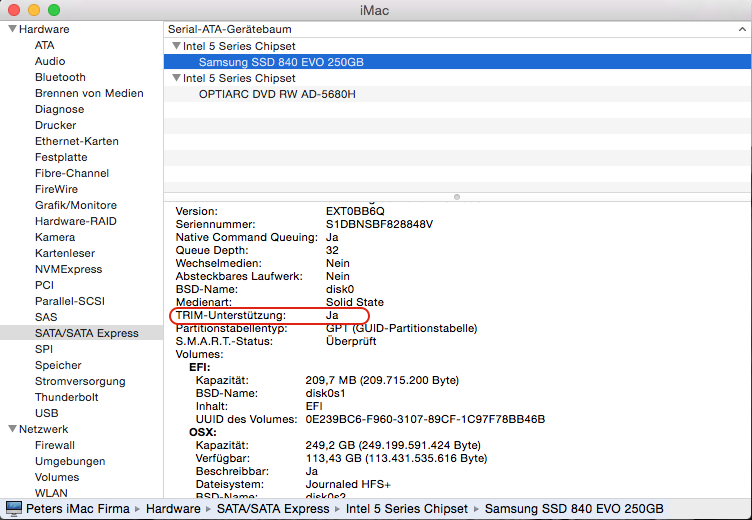Image resolution: width=752 pixels, height=520 pixels.
Task: Click the Queue Depth value 32
Action: pyautogui.click(x=332, y=250)
